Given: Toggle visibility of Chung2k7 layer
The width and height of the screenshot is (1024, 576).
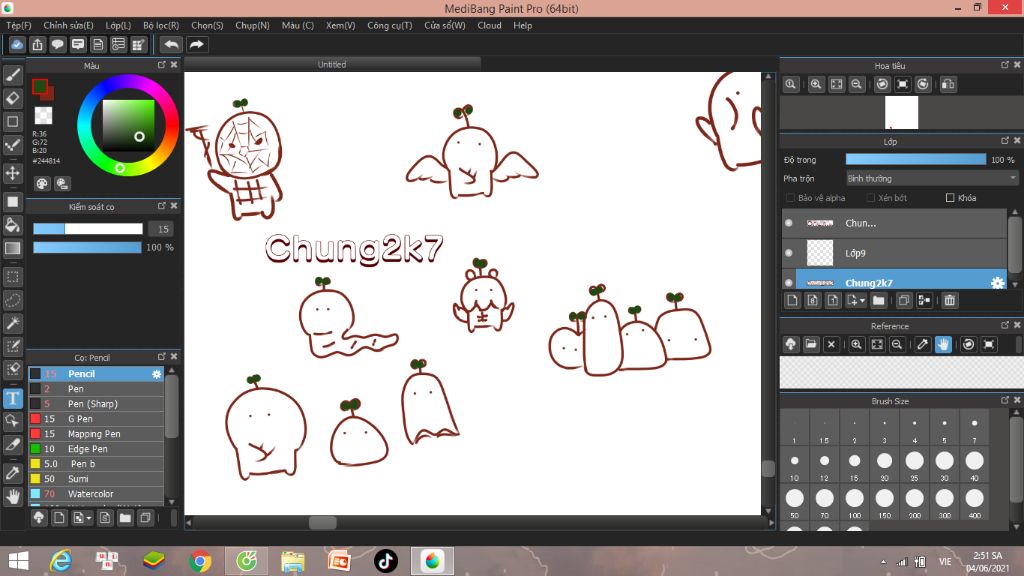Looking at the screenshot, I should tap(789, 283).
